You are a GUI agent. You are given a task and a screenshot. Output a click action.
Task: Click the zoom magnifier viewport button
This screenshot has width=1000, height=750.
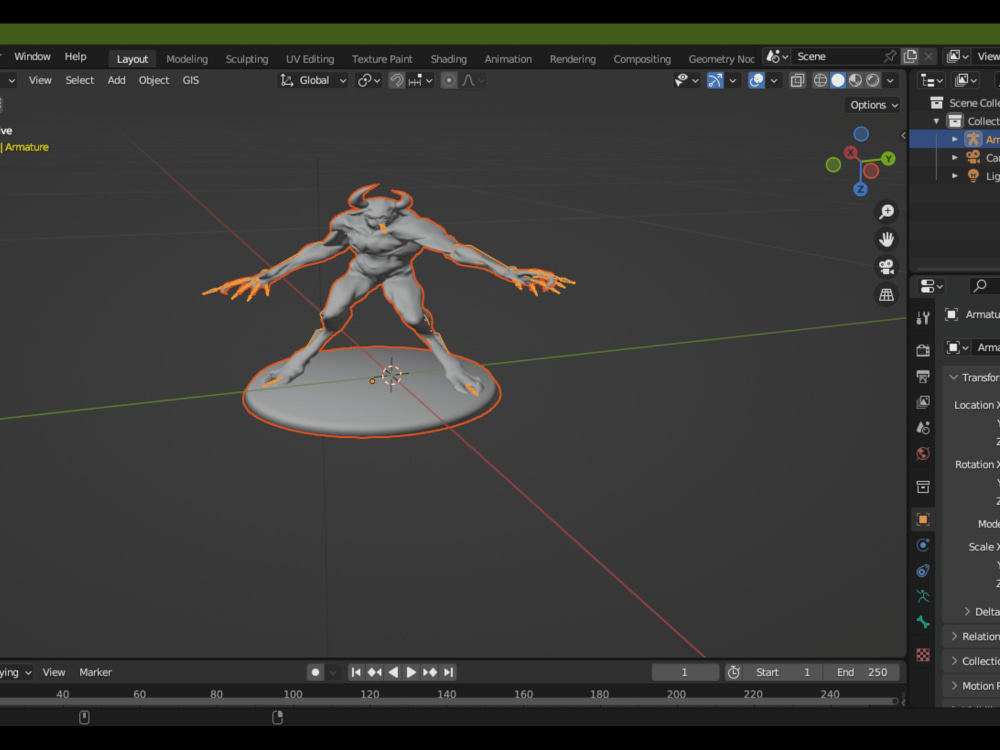[x=886, y=212]
